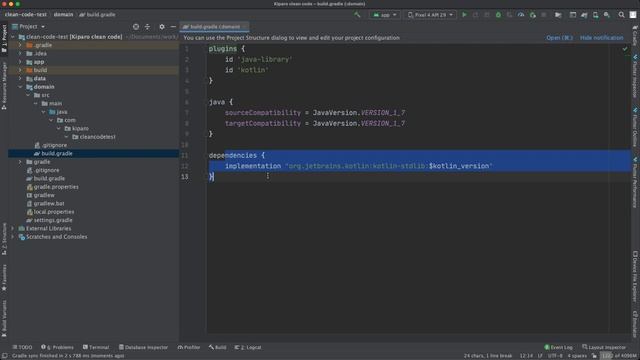Open the Database Inspector tool window
640x360 pixels.
143,347
